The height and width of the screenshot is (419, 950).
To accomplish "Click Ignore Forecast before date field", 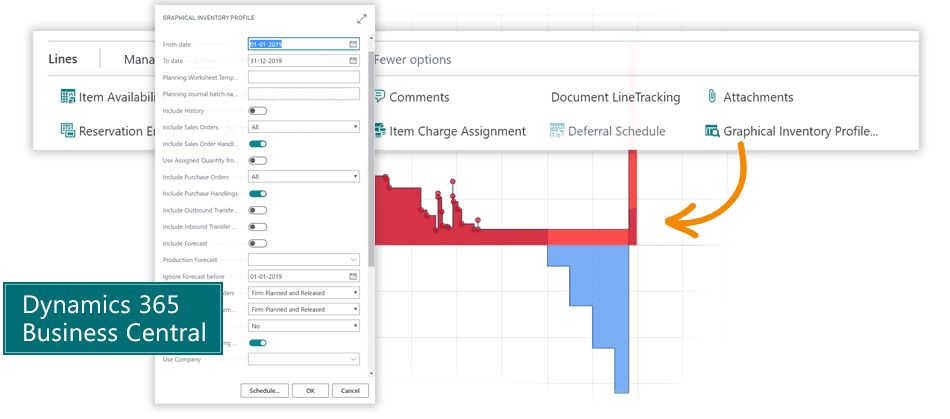I will click(x=304, y=276).
